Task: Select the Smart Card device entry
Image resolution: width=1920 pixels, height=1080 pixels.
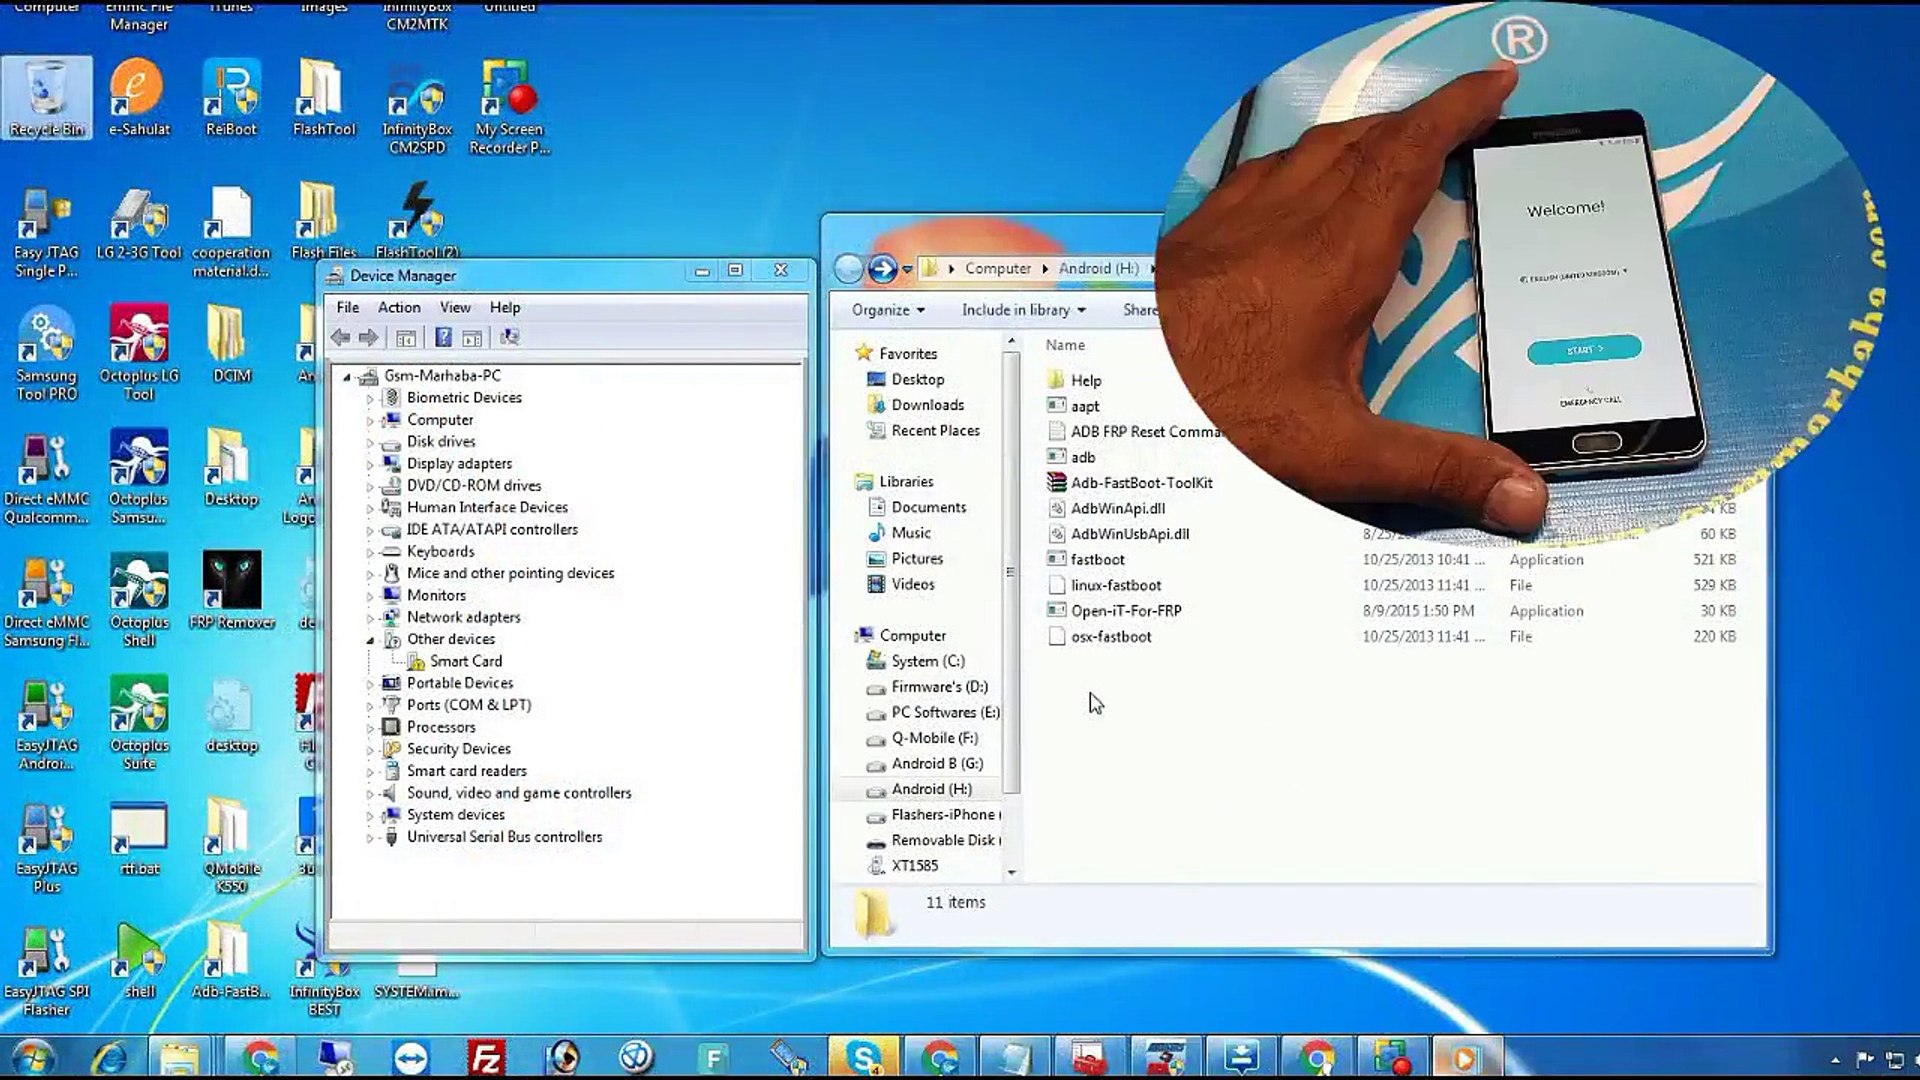Action: click(465, 661)
